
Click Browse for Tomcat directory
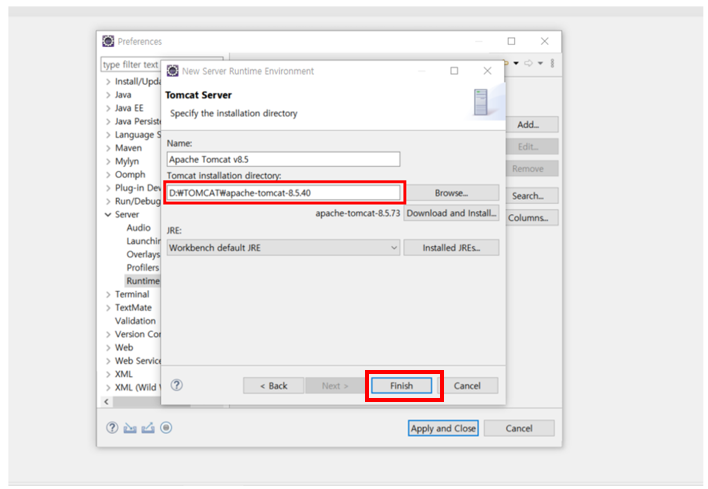pyautogui.click(x=451, y=193)
